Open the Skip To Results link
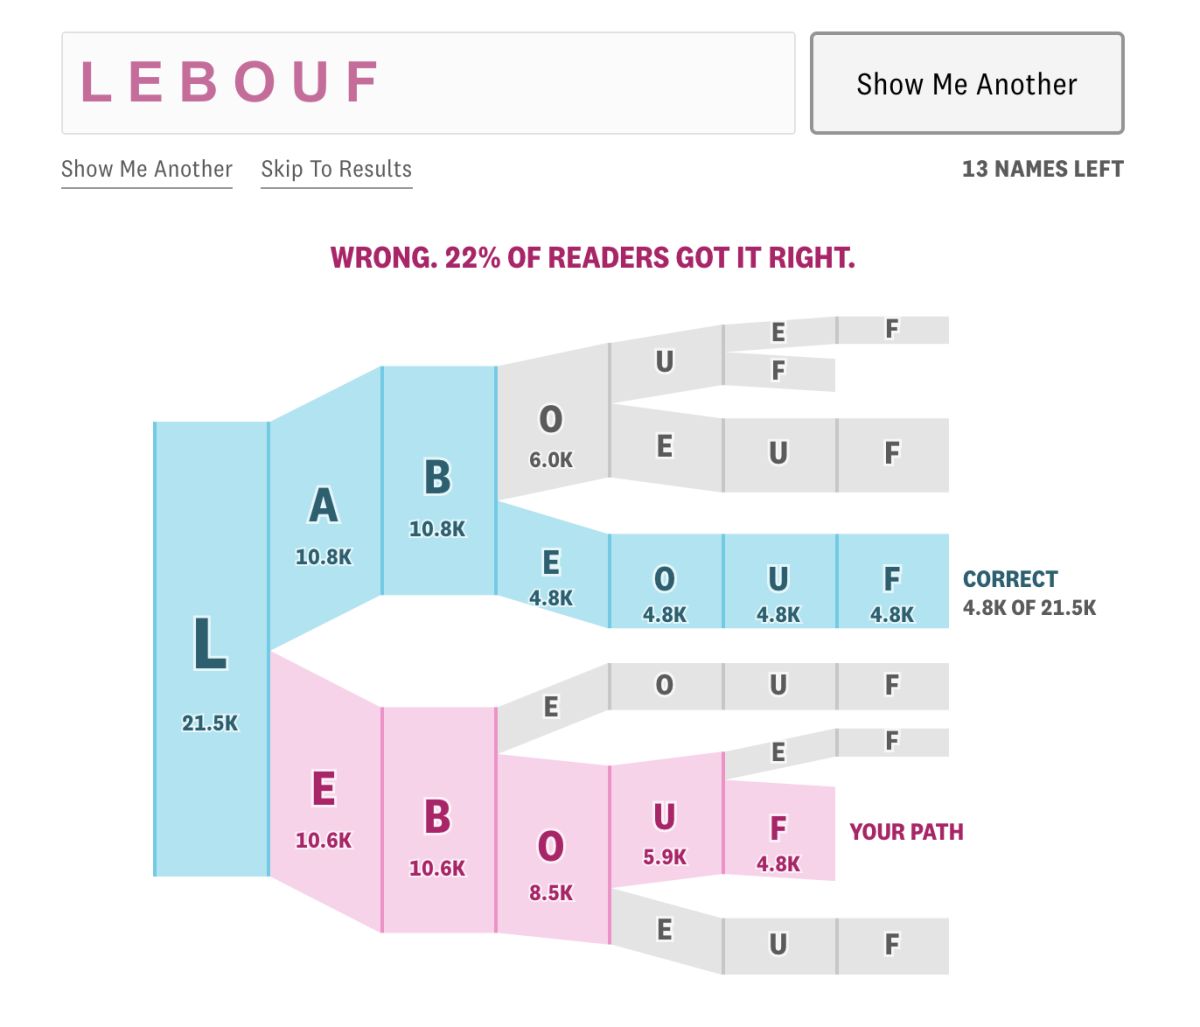1200x1027 pixels. click(336, 169)
